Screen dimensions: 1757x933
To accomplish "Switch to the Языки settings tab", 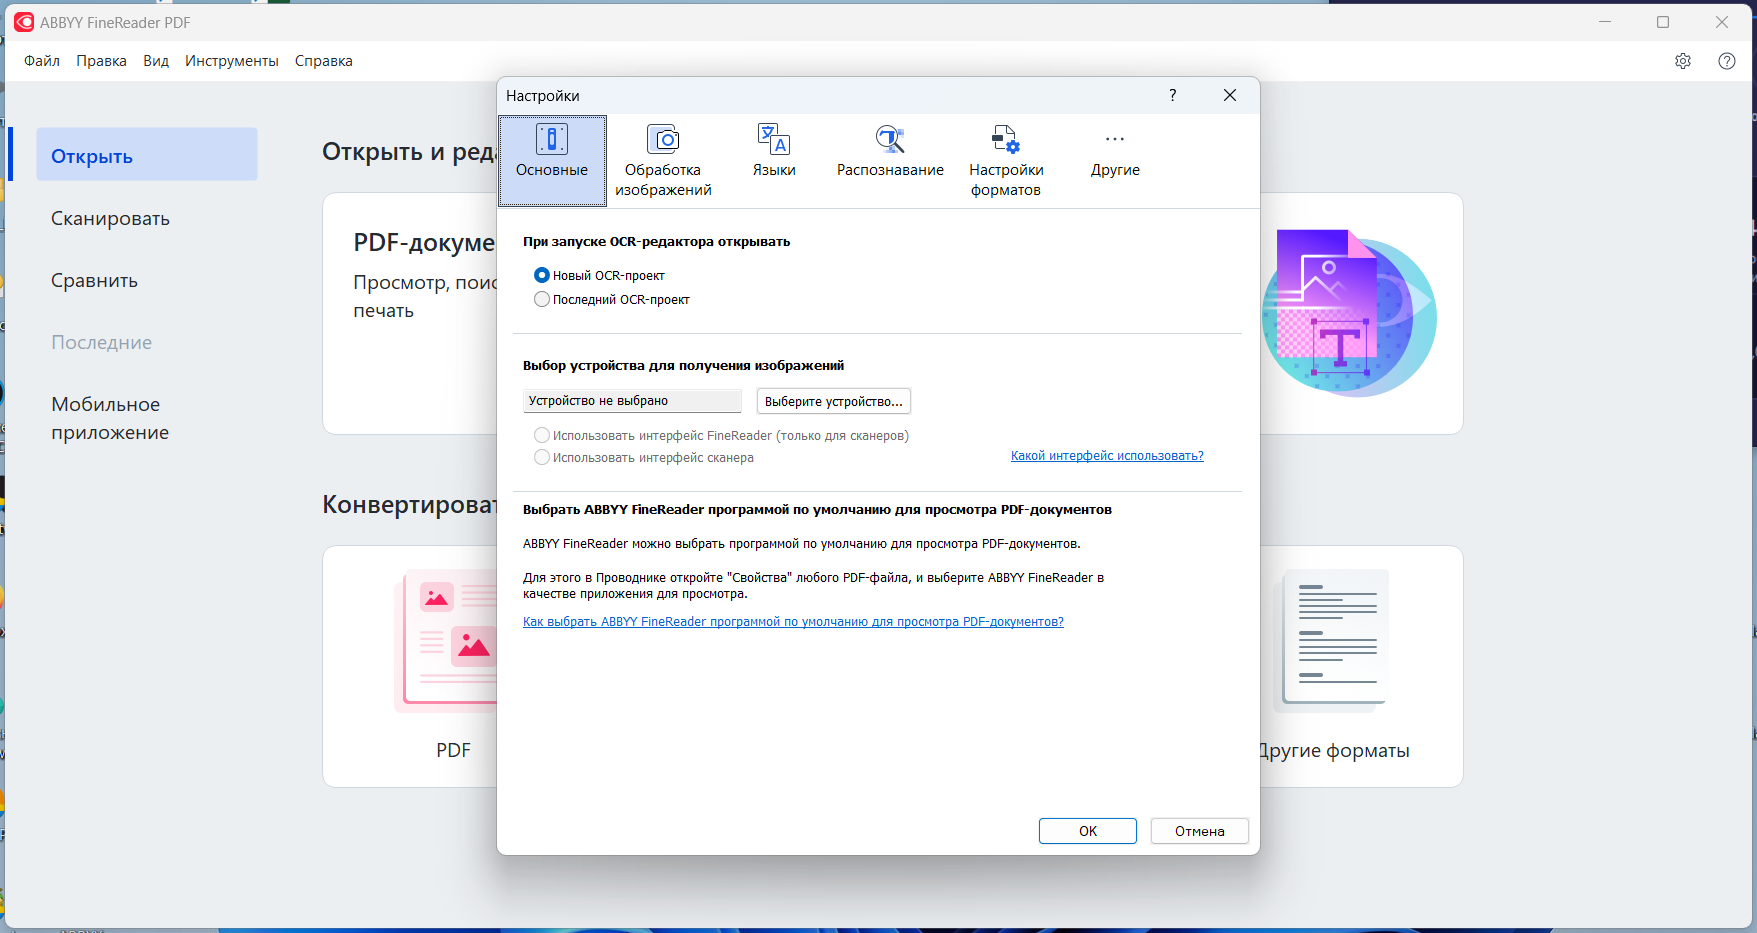I will (774, 161).
